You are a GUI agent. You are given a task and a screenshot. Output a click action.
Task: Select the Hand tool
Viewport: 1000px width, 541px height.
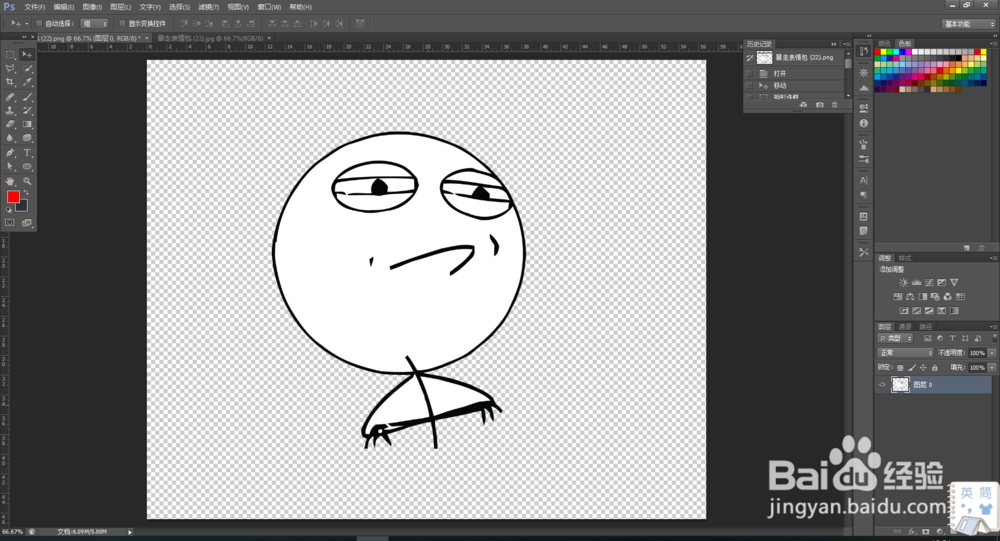pyautogui.click(x=10, y=181)
